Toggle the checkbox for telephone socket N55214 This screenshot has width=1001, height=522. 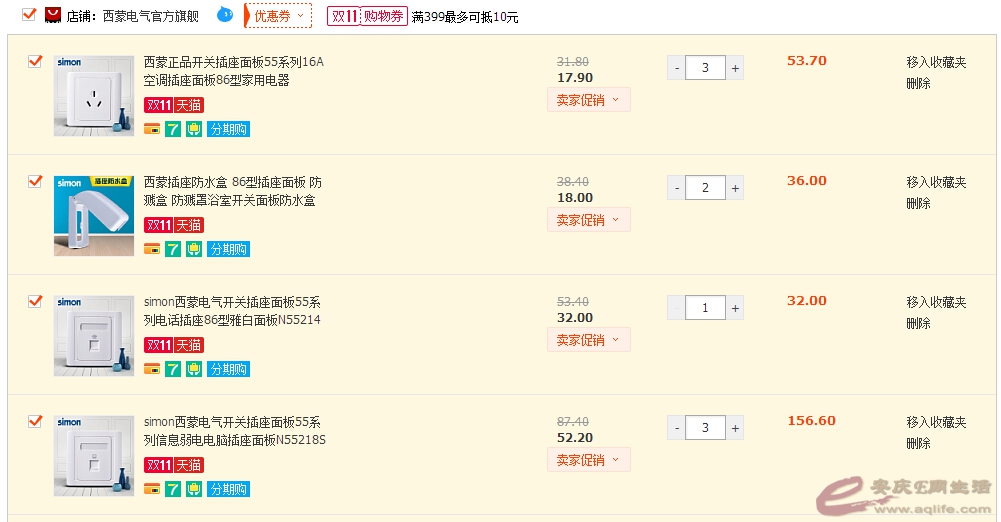tap(35, 302)
